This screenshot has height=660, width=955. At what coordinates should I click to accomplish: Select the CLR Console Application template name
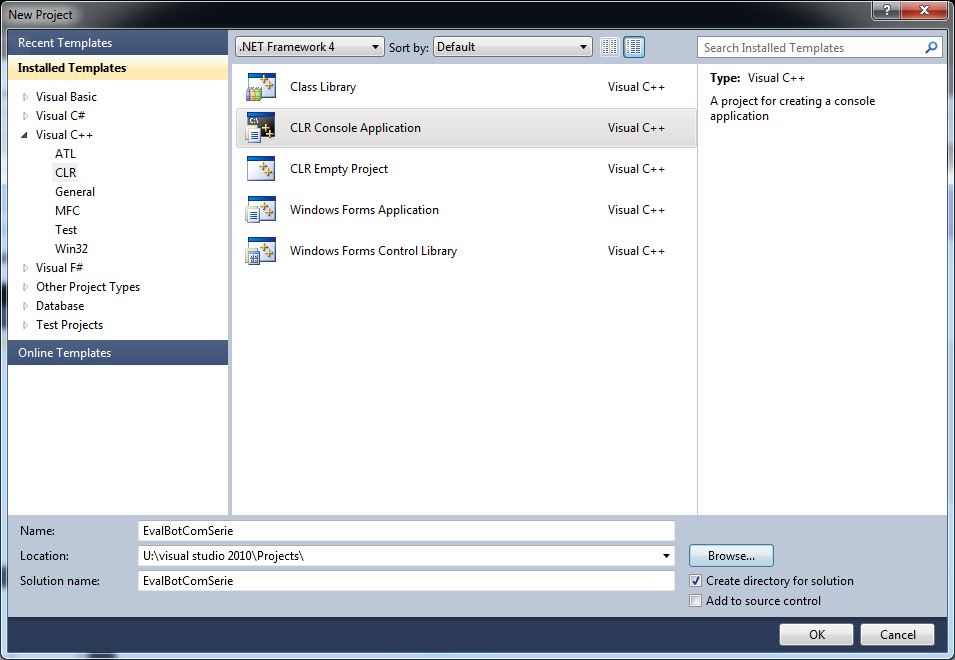pos(355,128)
